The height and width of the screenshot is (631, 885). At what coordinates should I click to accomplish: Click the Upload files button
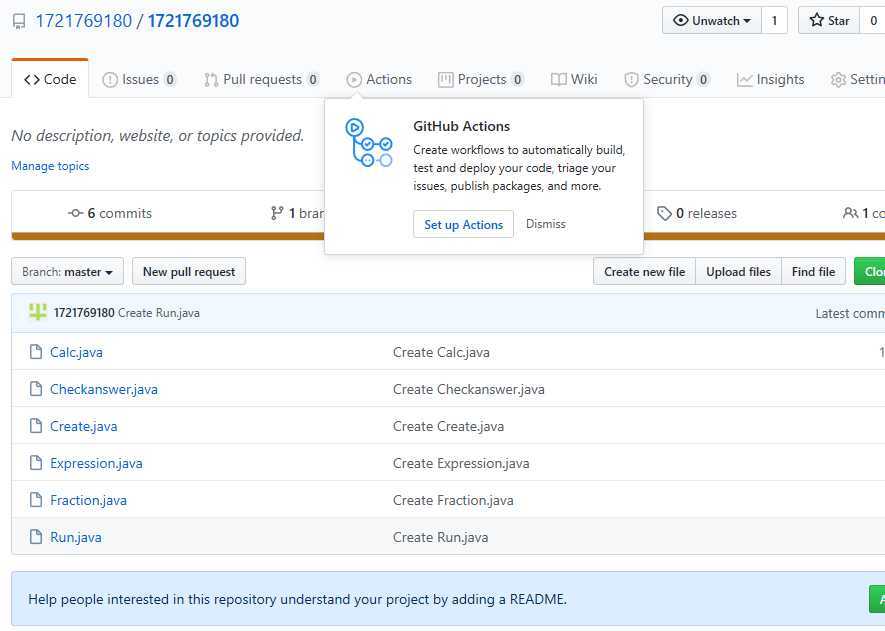pos(738,271)
